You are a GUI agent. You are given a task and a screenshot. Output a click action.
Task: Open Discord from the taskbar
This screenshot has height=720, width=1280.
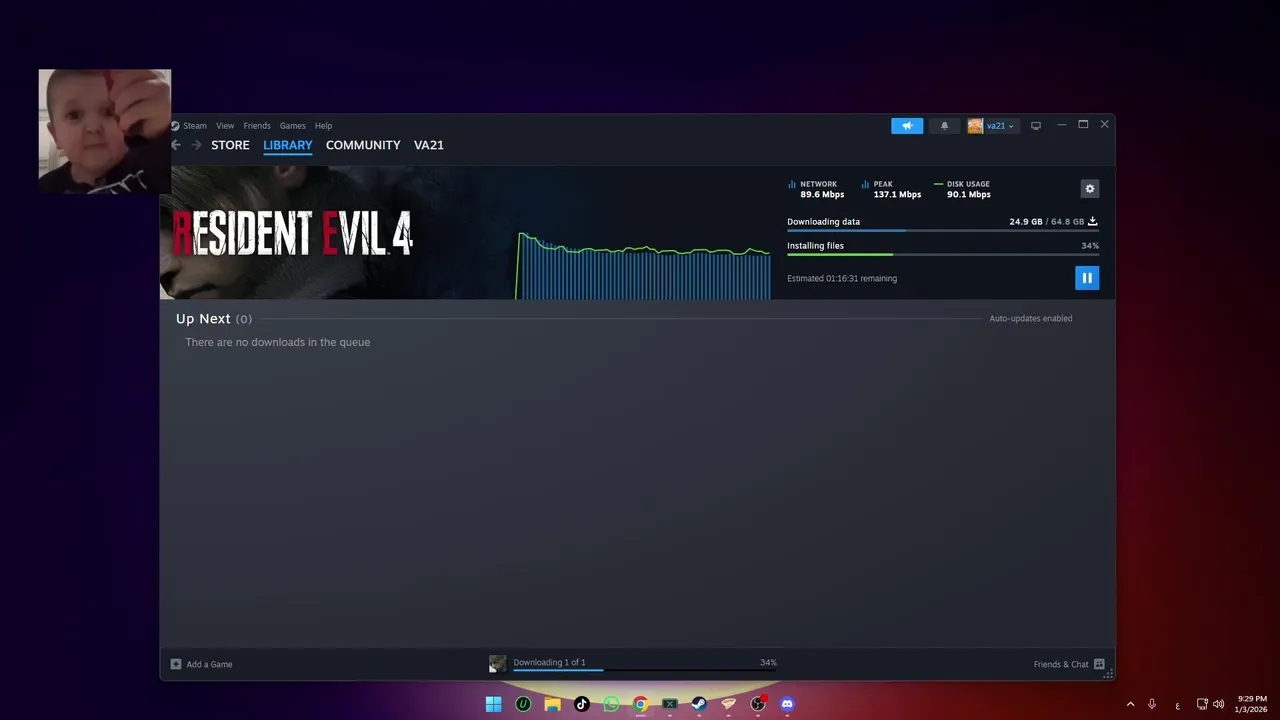tap(787, 704)
